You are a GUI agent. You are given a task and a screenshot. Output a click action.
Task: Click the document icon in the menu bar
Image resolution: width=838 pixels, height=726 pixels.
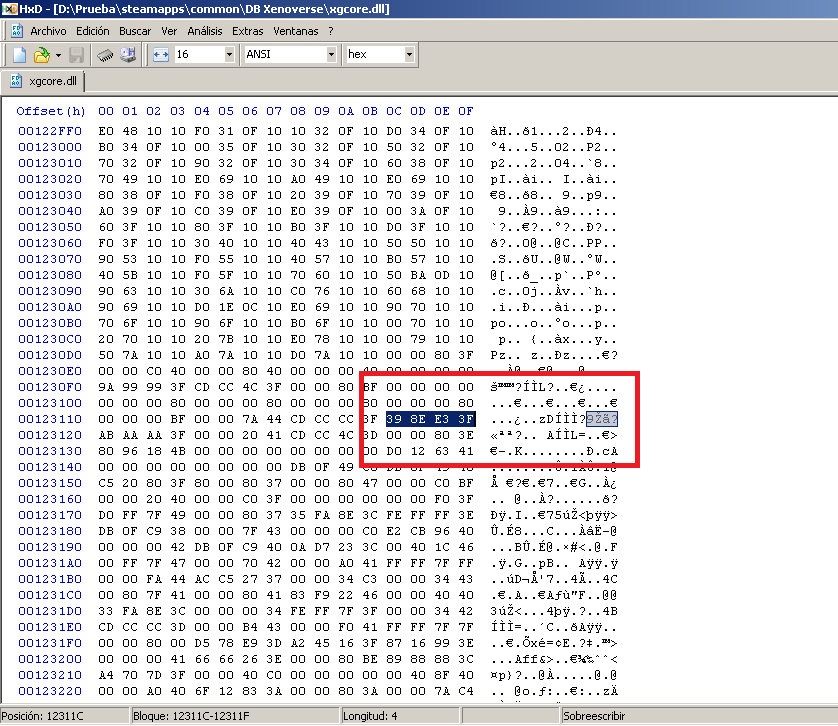coord(17,31)
